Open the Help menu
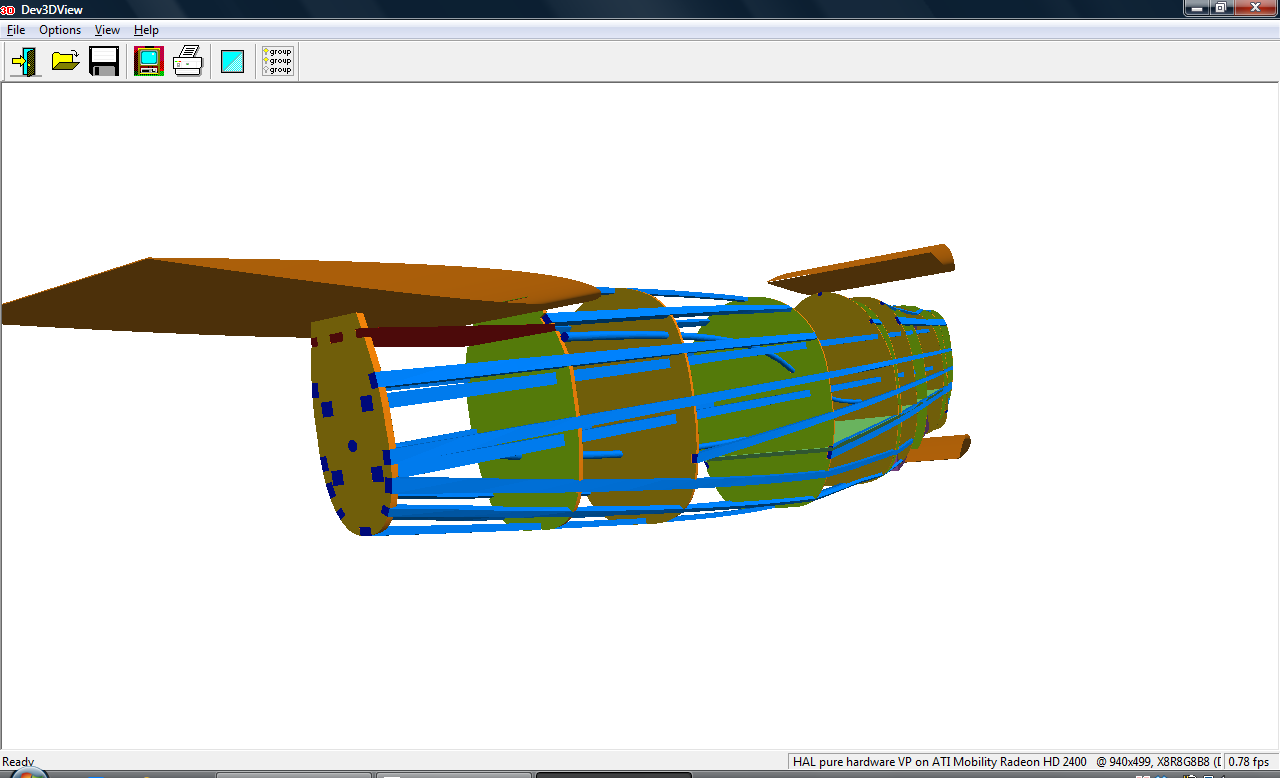This screenshot has width=1280, height=778. tap(146, 30)
